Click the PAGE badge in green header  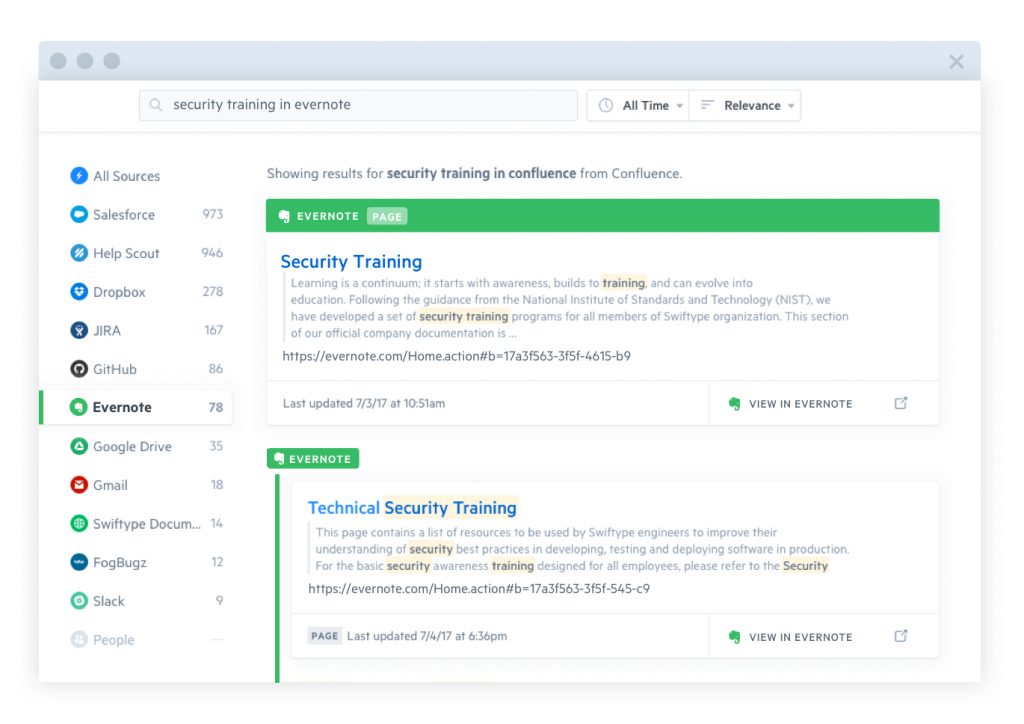(387, 216)
